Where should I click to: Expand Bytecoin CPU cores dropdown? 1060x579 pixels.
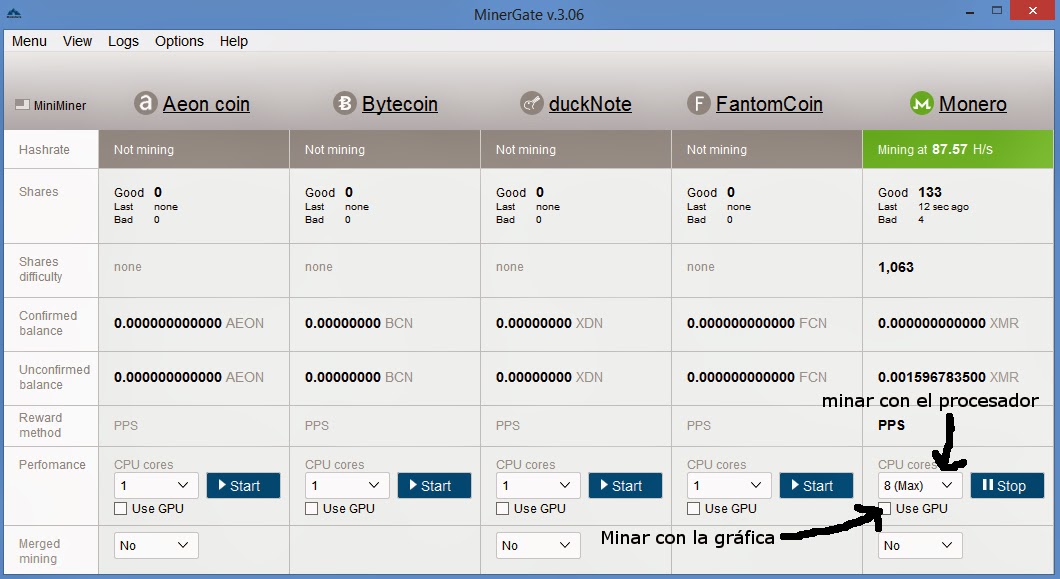(x=347, y=486)
